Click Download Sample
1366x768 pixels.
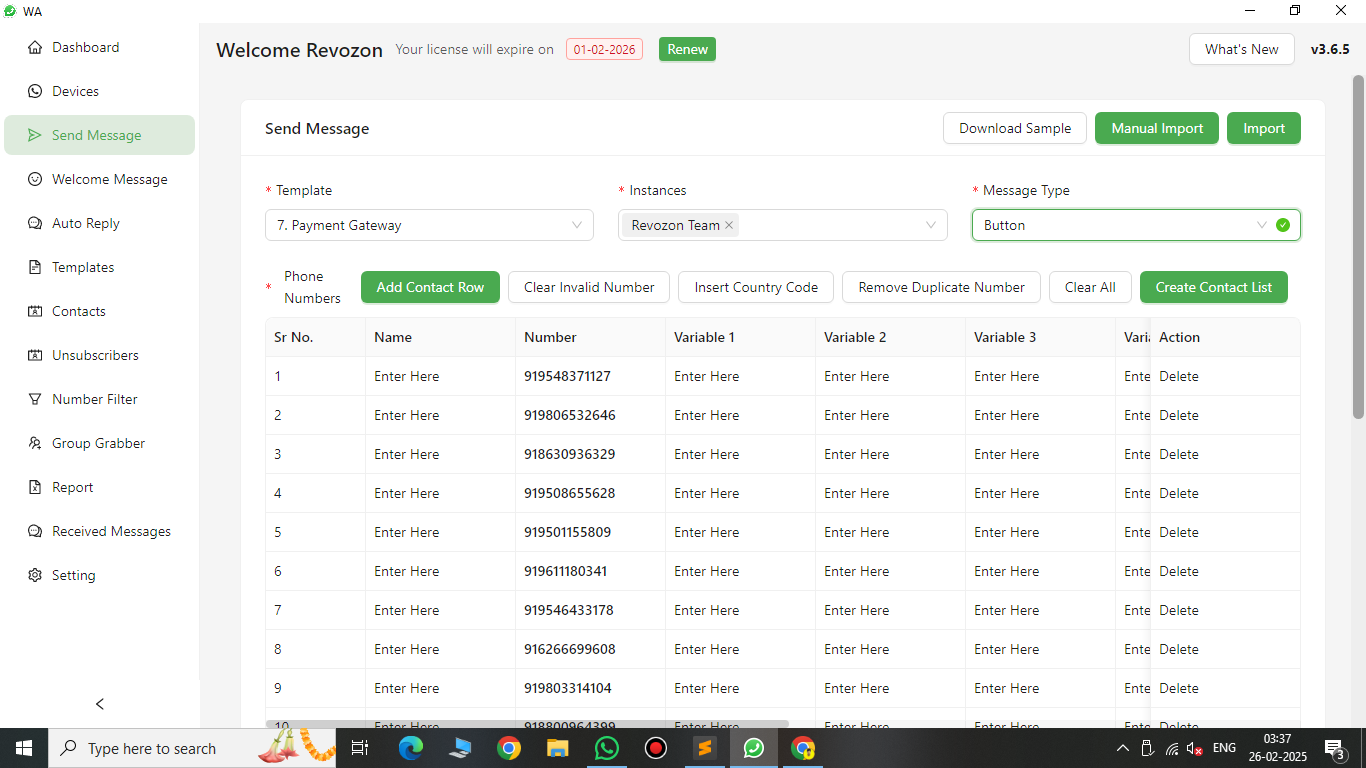coord(1015,128)
